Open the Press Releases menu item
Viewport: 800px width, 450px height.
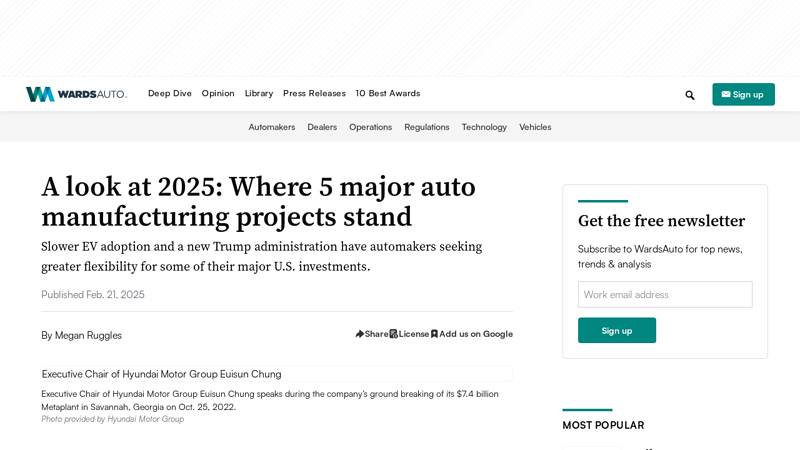click(314, 93)
